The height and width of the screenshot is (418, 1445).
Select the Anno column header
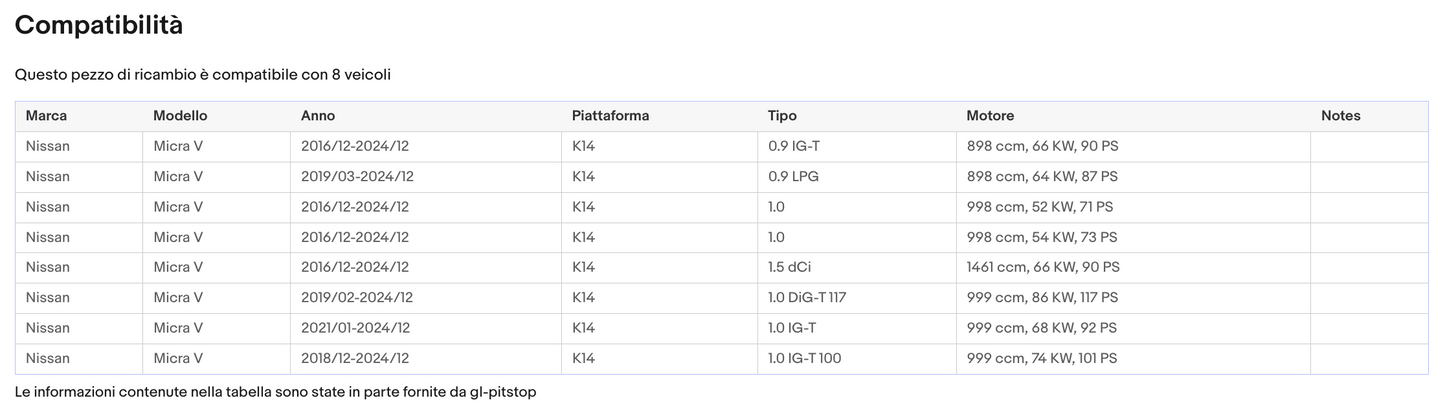pos(318,116)
